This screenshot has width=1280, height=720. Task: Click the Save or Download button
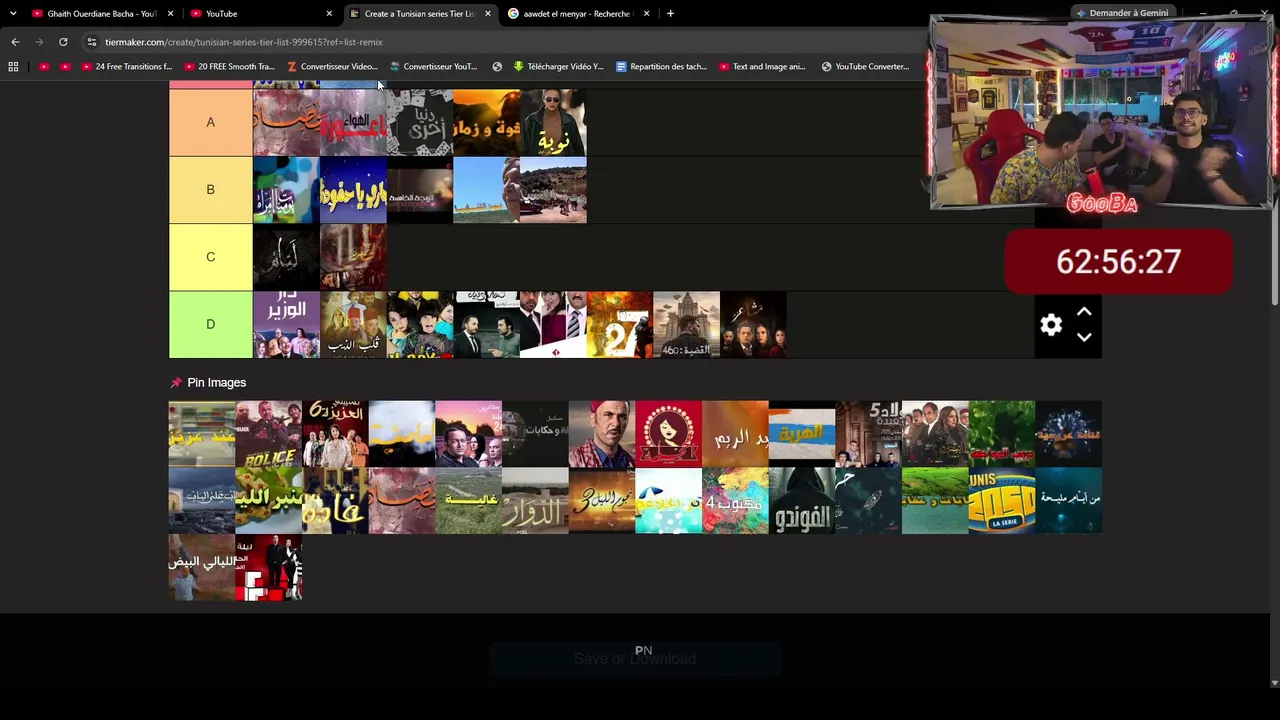(x=635, y=659)
